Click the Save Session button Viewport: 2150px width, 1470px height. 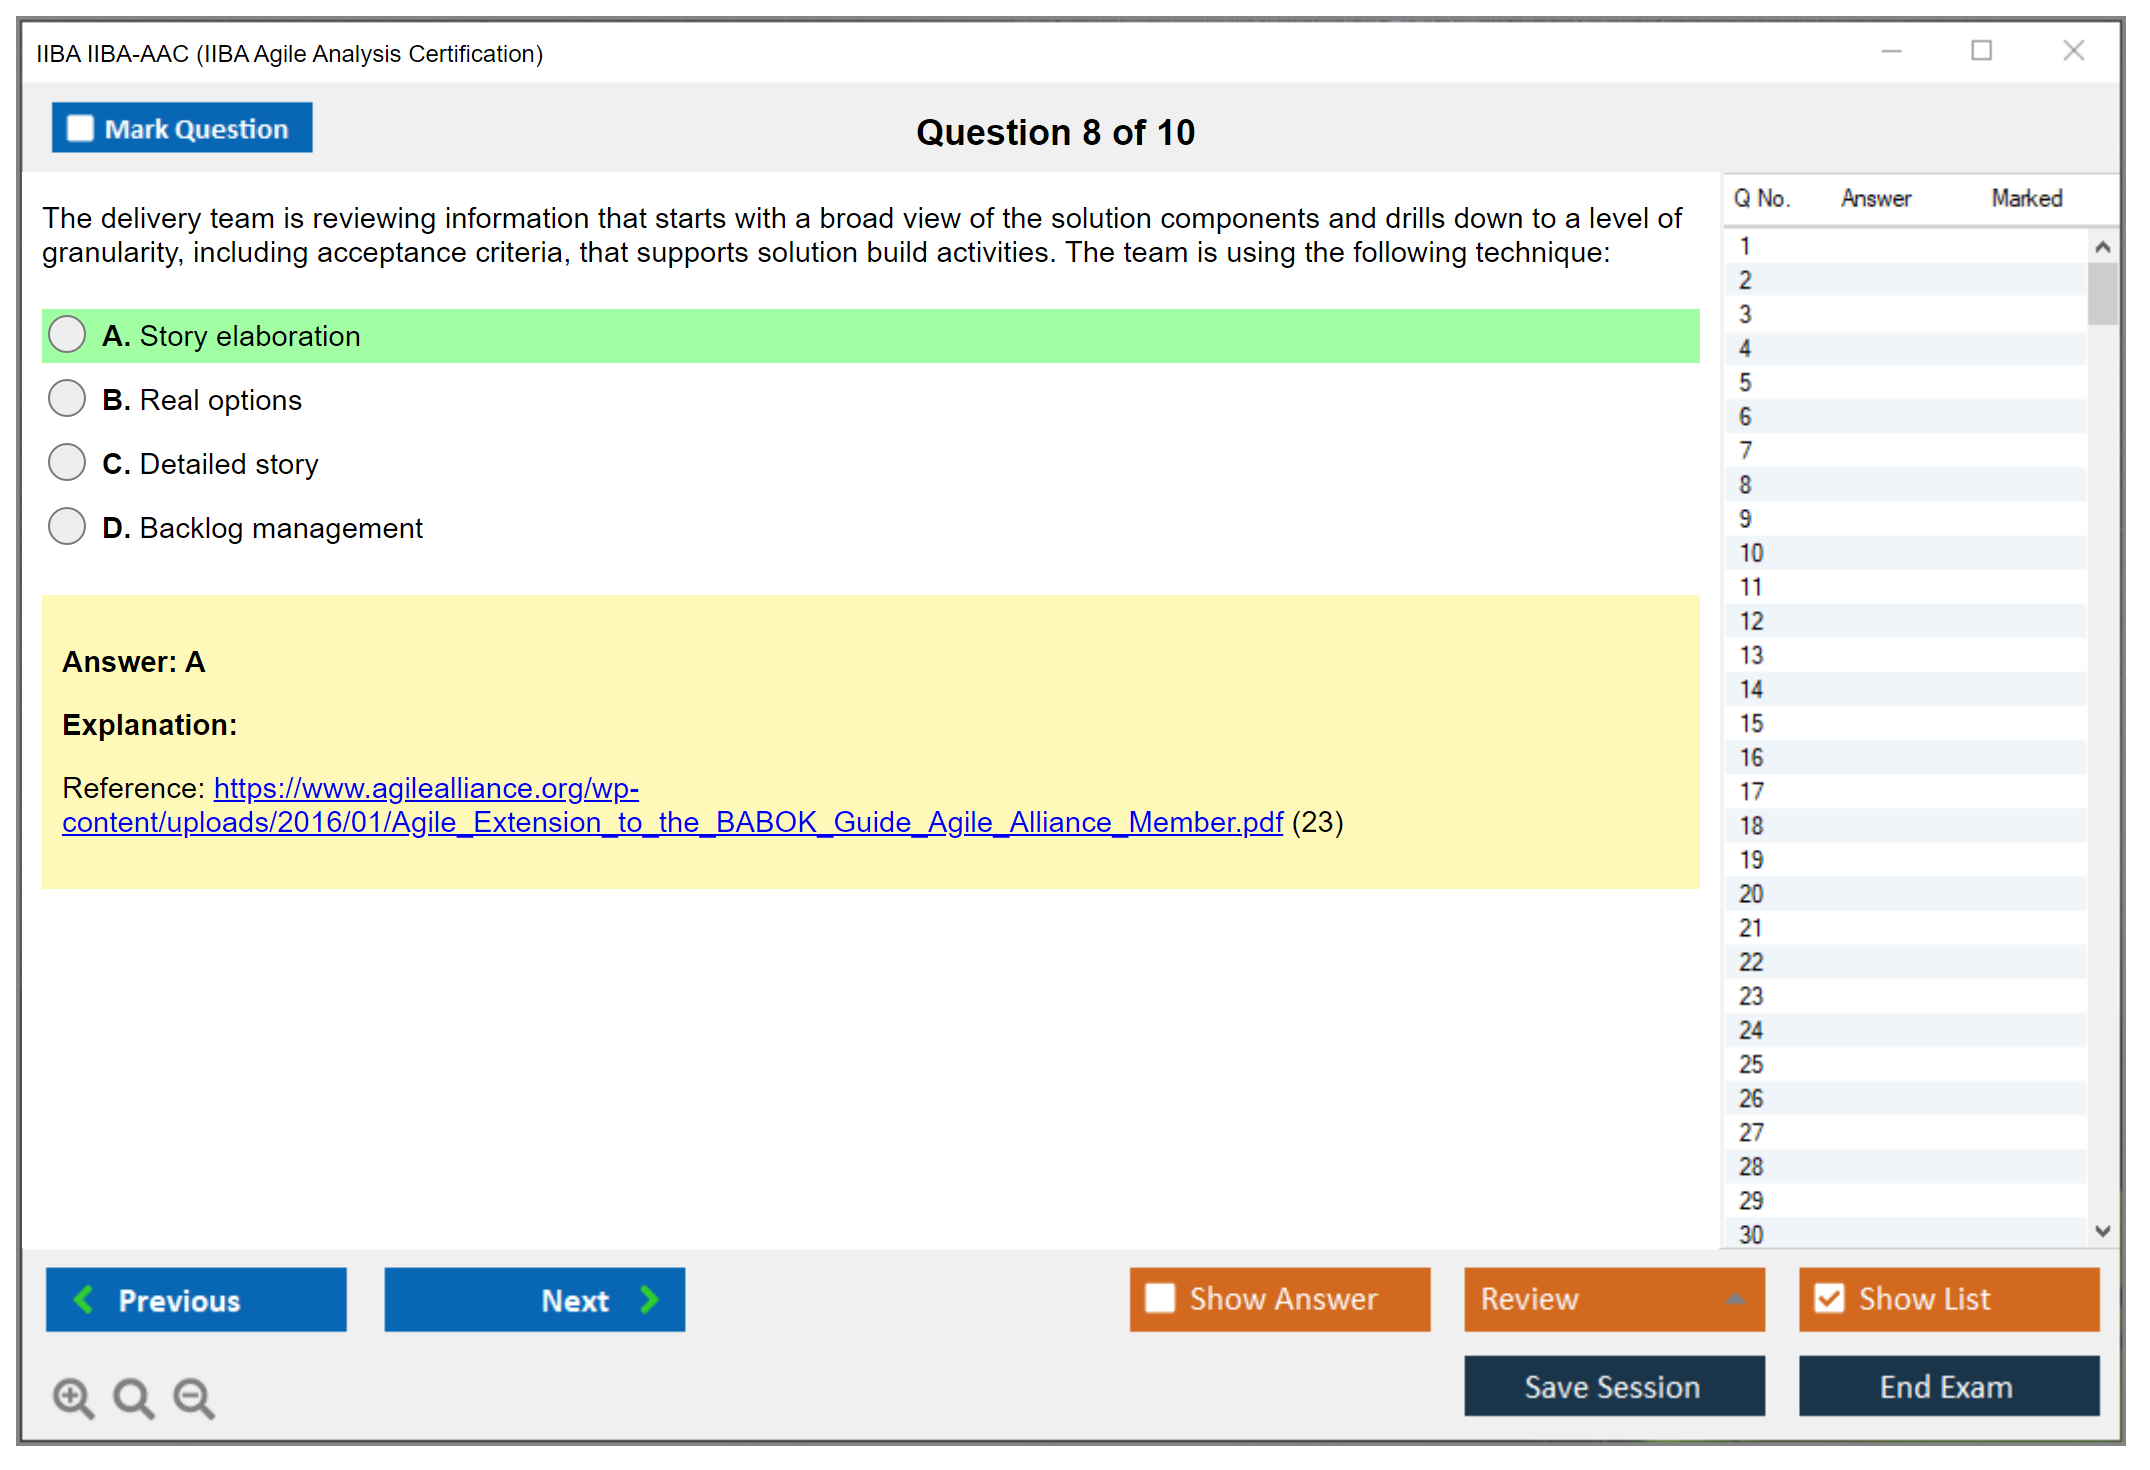1613,1387
